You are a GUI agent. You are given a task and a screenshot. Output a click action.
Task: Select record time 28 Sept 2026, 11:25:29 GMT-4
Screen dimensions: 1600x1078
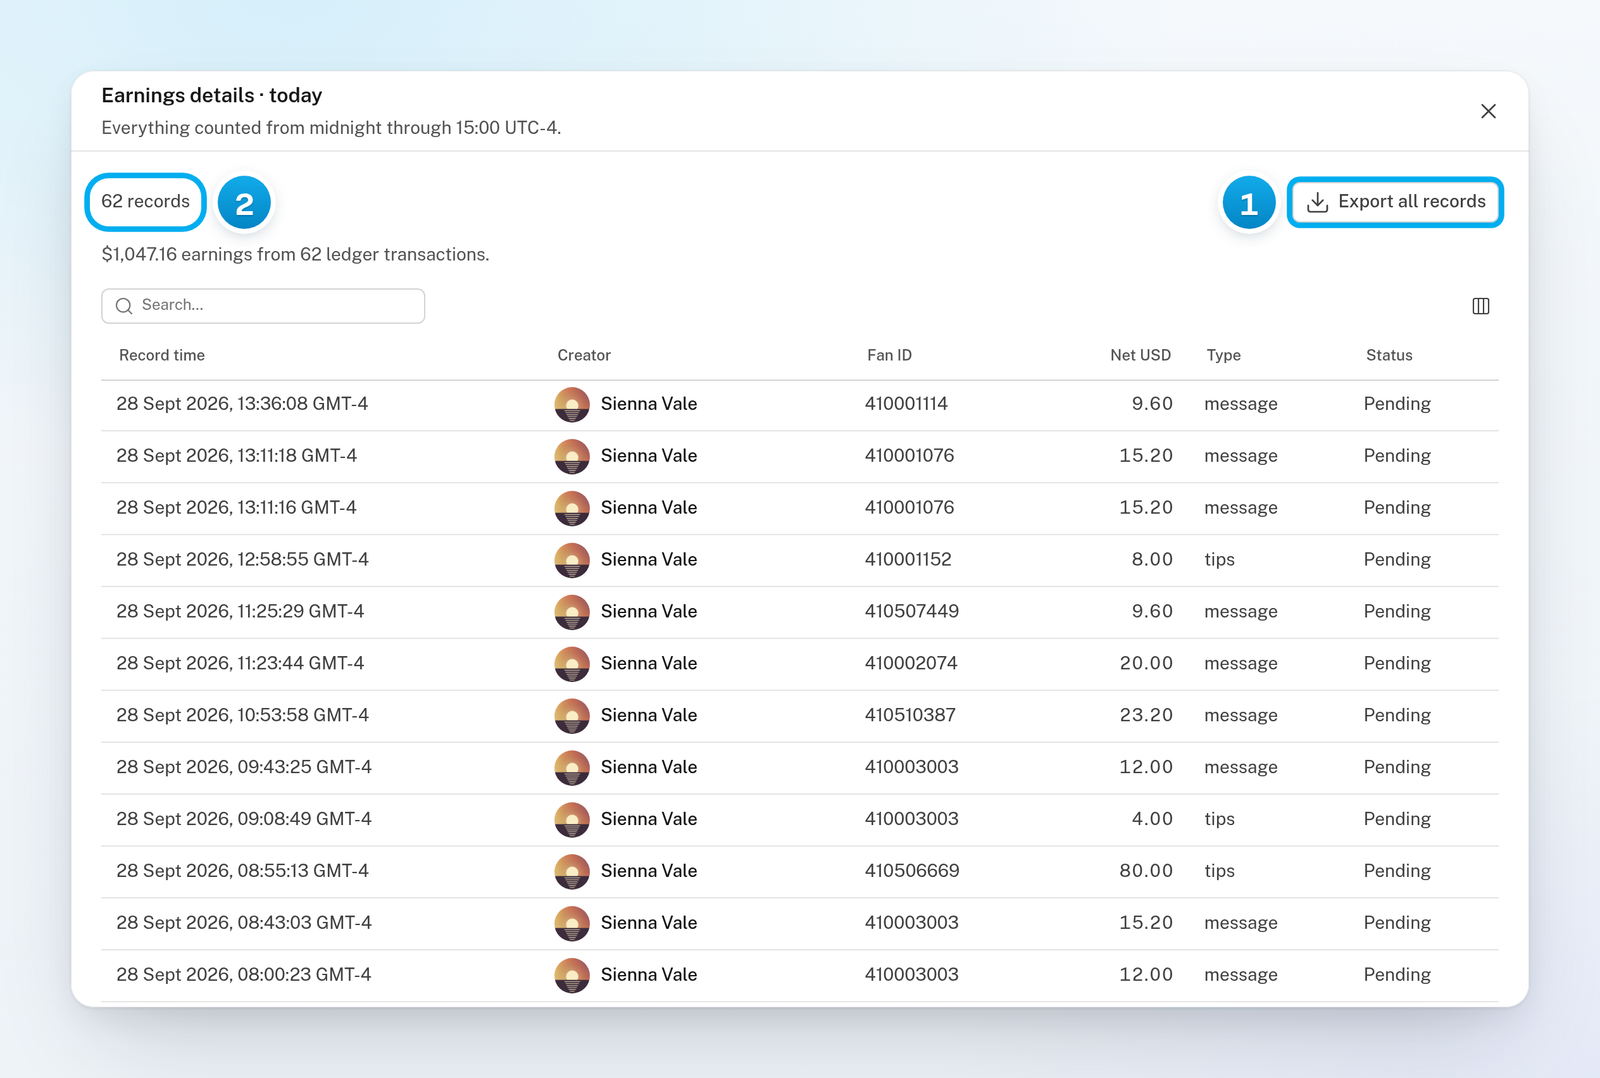pyautogui.click(x=240, y=612)
